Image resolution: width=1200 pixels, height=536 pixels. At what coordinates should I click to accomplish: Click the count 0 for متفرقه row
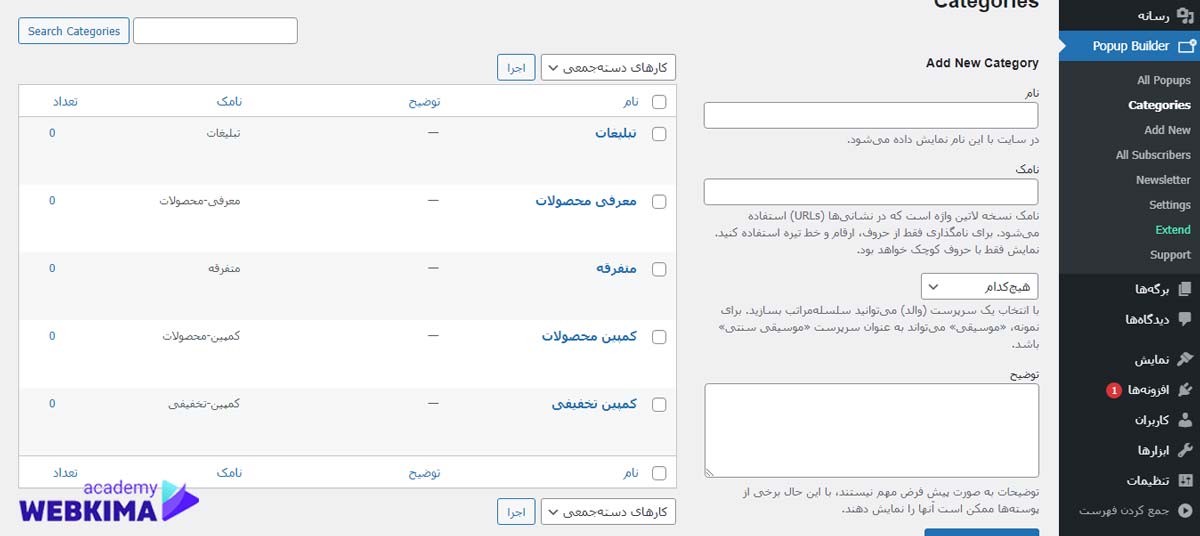52,269
